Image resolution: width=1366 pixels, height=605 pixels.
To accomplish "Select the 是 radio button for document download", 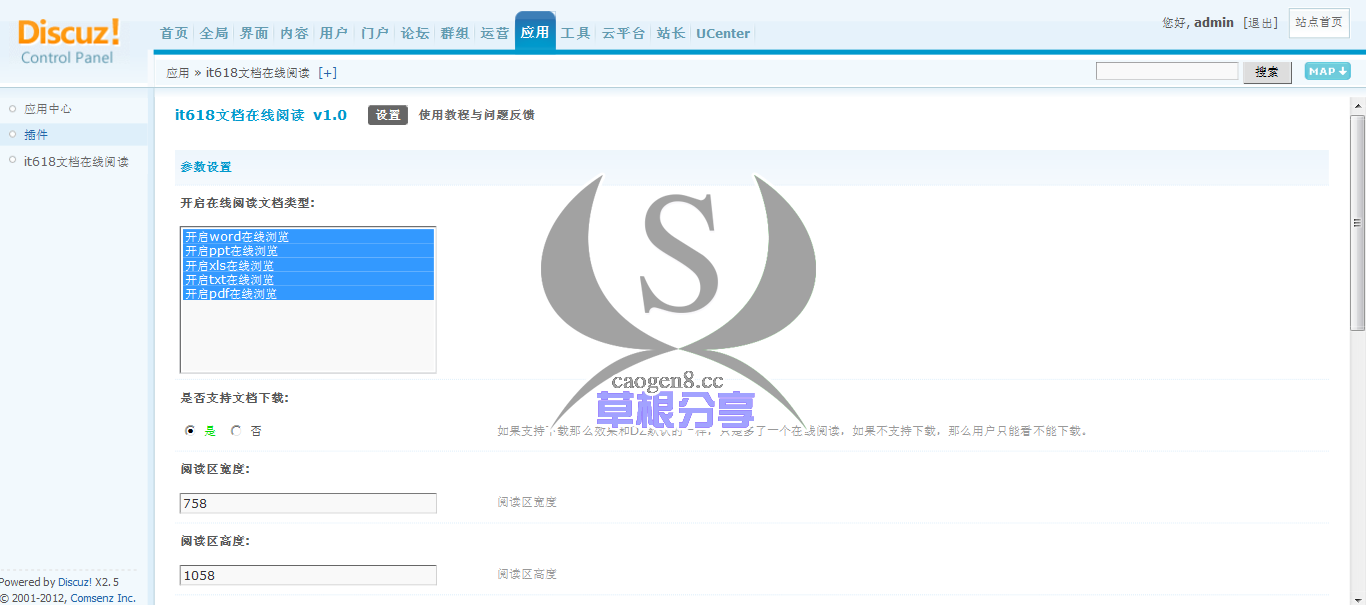I will click(189, 430).
